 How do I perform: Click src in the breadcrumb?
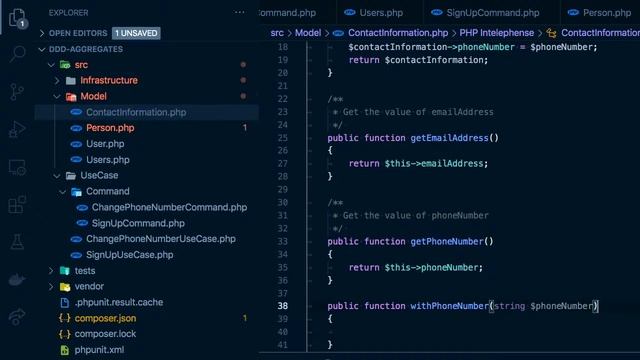click(x=277, y=33)
